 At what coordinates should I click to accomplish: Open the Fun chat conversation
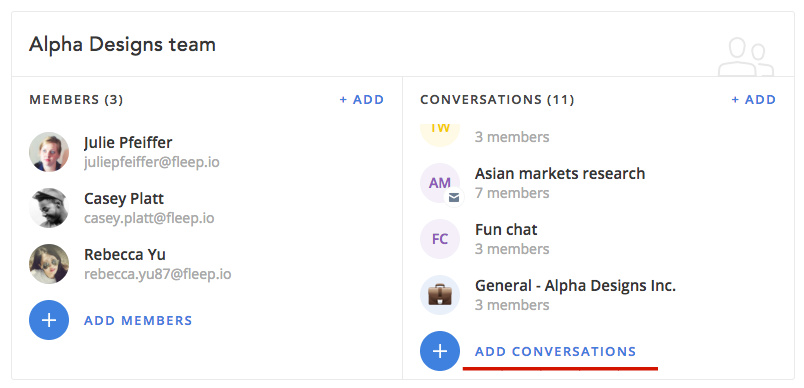pos(506,230)
